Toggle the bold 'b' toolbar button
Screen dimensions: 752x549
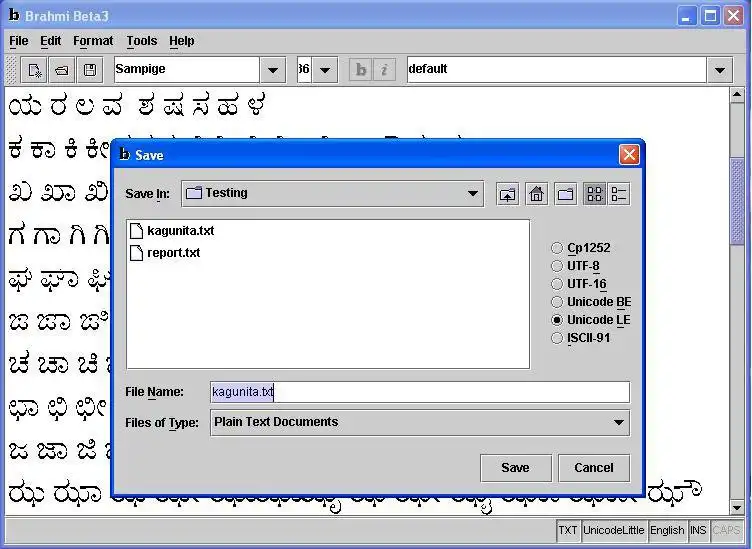pos(360,70)
